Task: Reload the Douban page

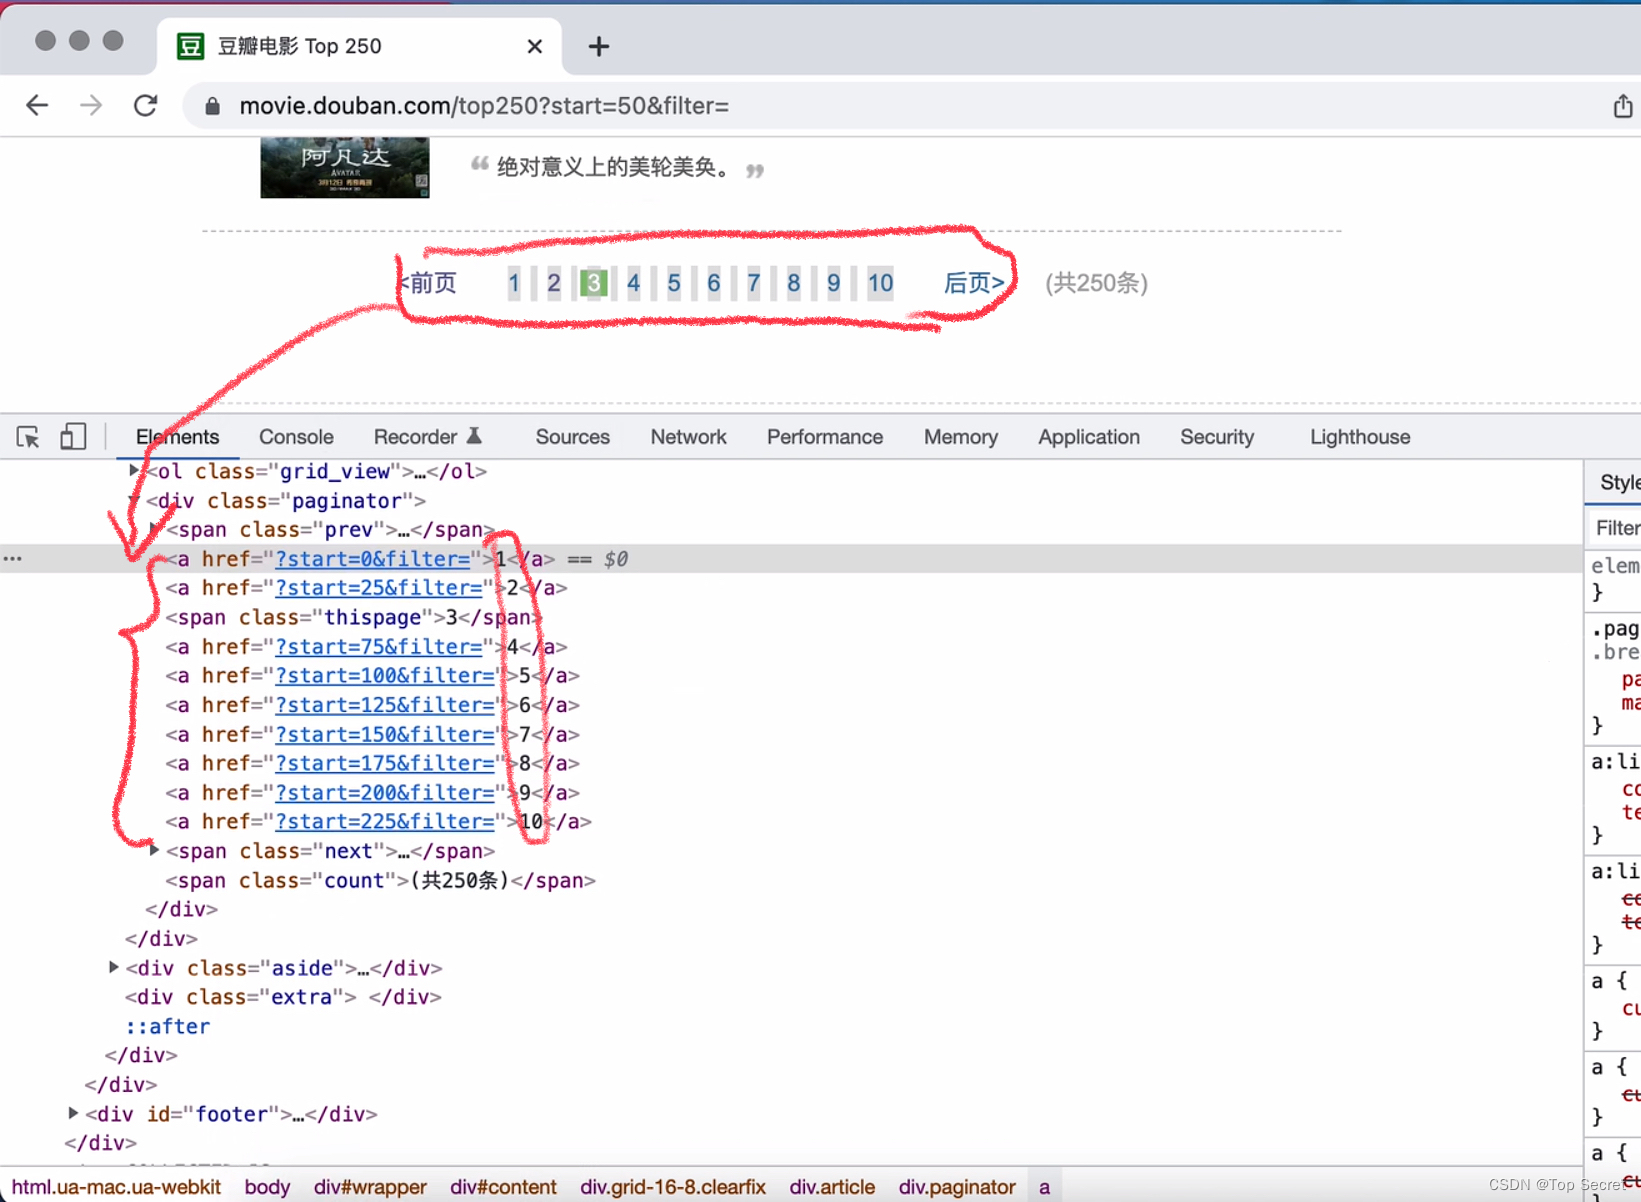Action: tap(146, 106)
